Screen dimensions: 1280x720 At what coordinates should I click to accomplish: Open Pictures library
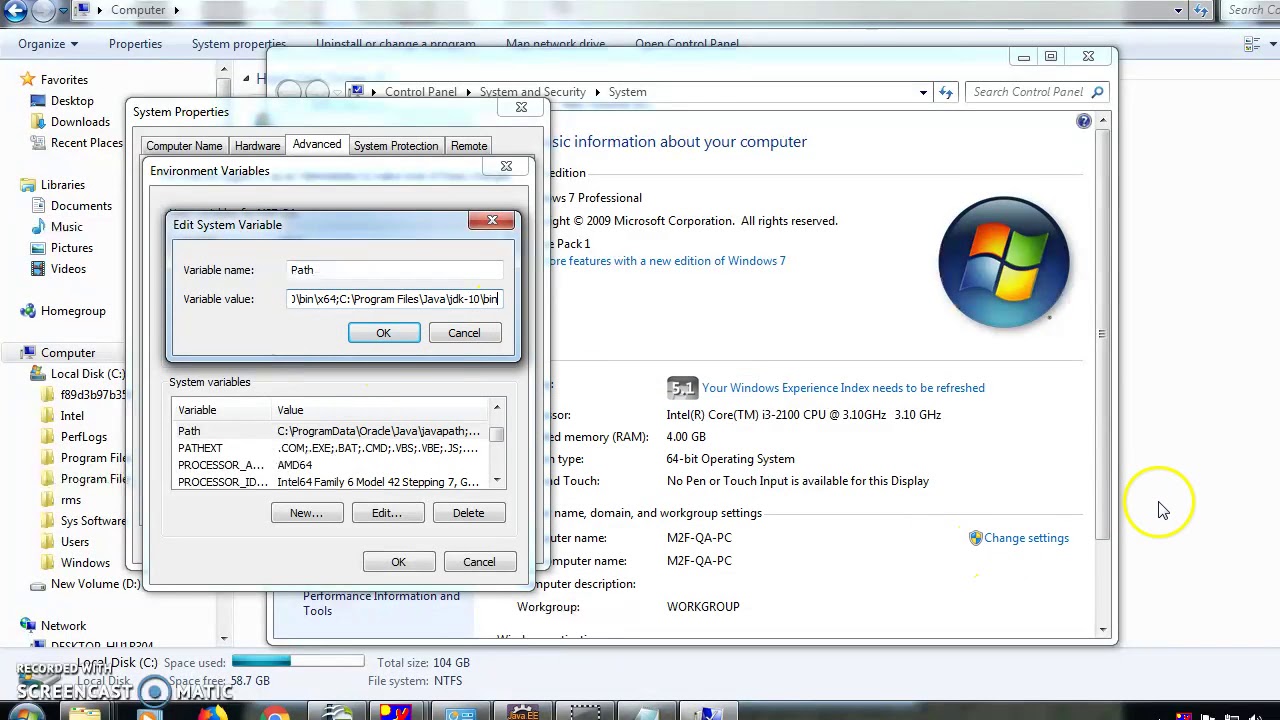pyautogui.click(x=71, y=248)
